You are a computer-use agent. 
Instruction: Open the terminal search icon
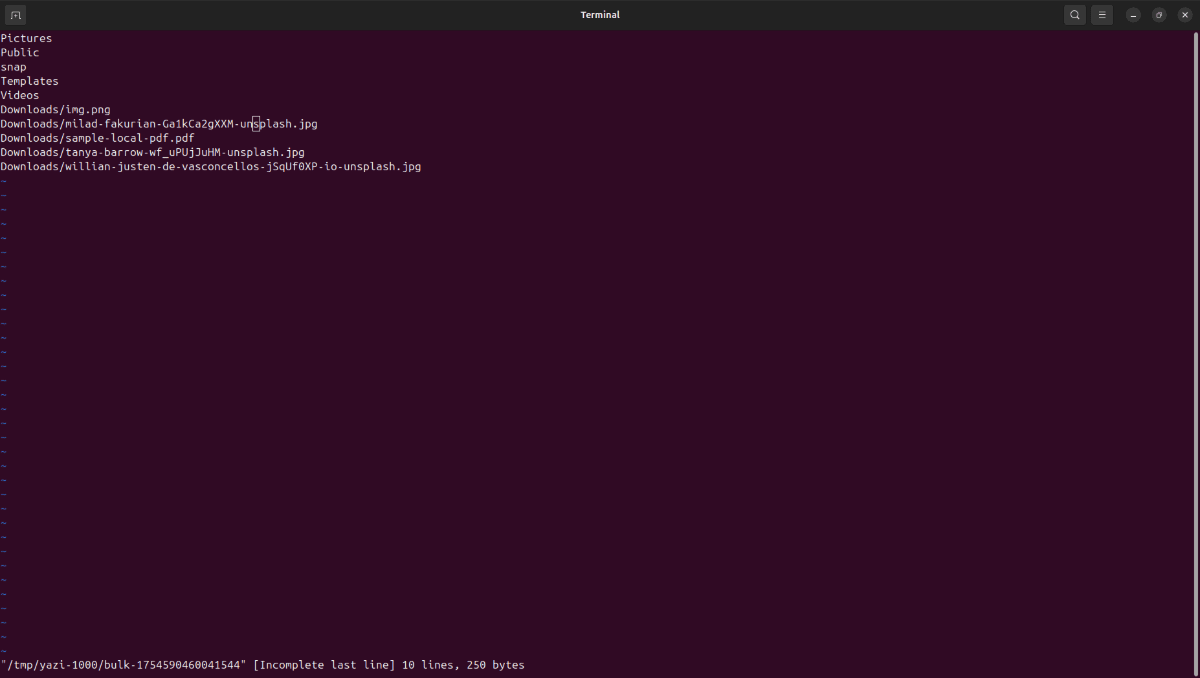[1074, 15]
